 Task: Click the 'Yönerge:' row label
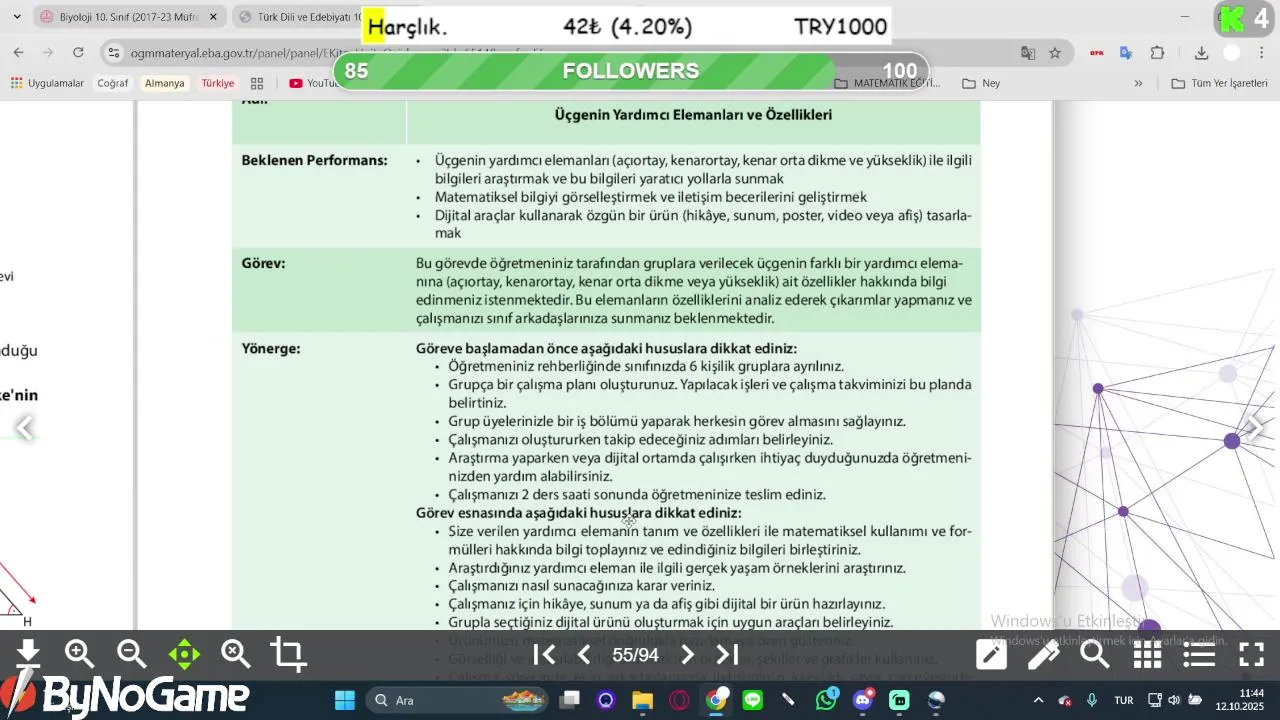[x=270, y=349]
